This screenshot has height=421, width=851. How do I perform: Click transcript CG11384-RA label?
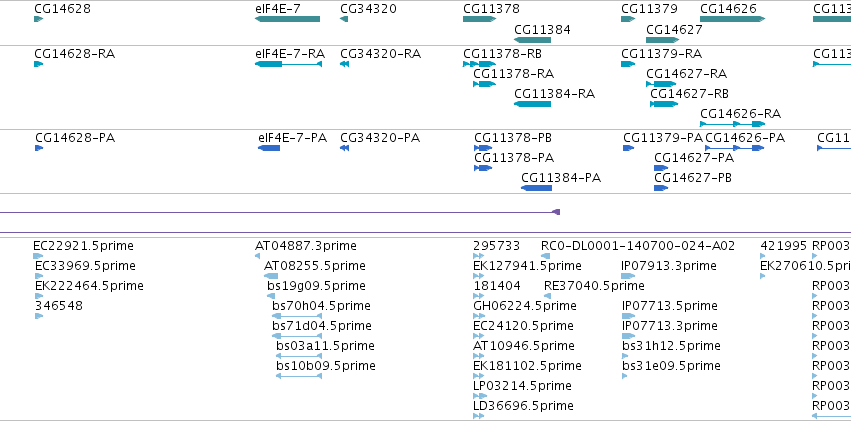[554, 94]
